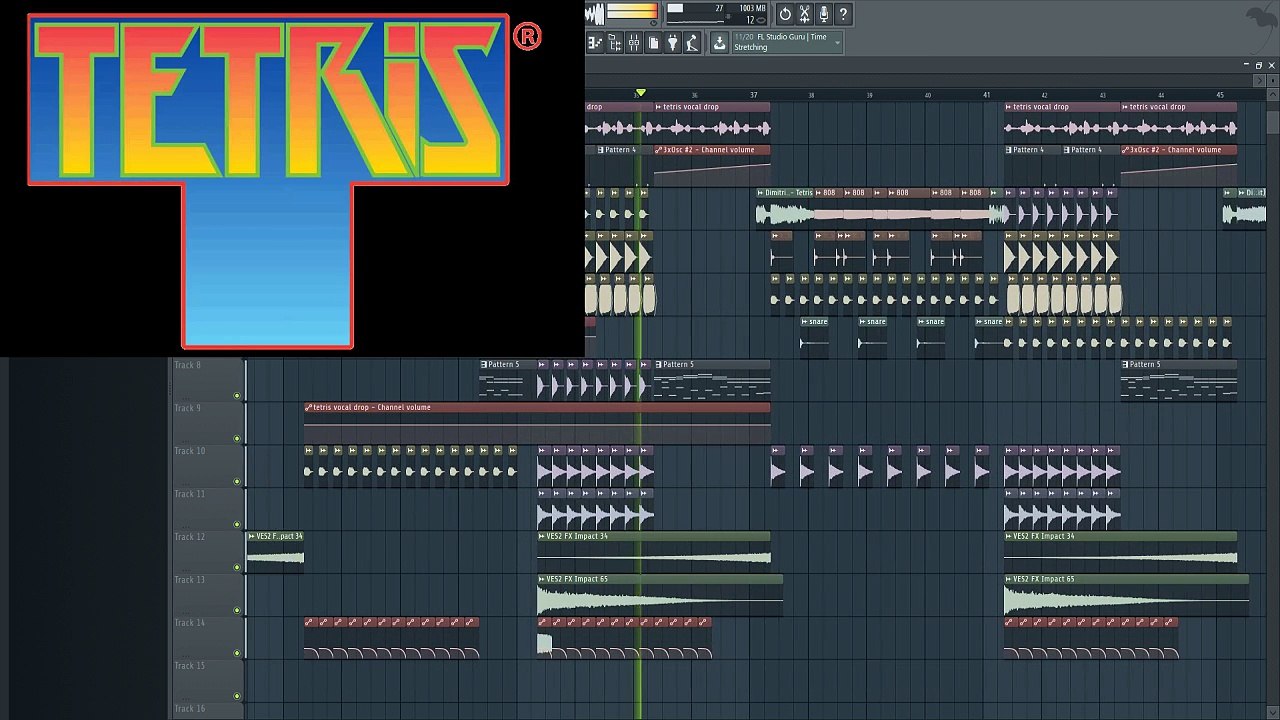Expand the FL Studio Guru hint panel dropdown

(x=837, y=42)
